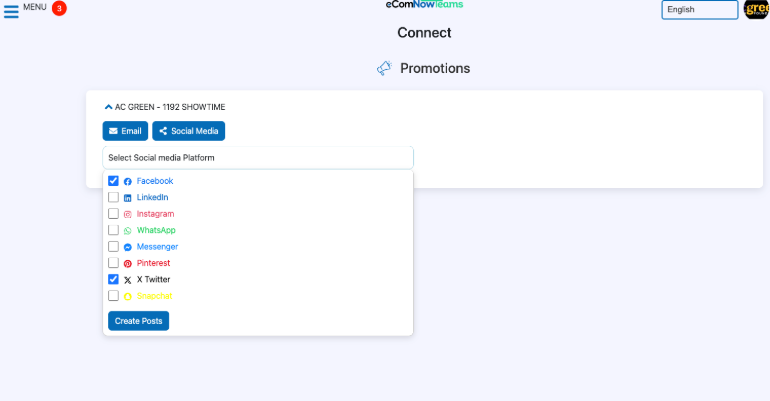Screen dimensions: 770x401
Task: Click the Facebook label text
Action: pyautogui.click(x=155, y=181)
